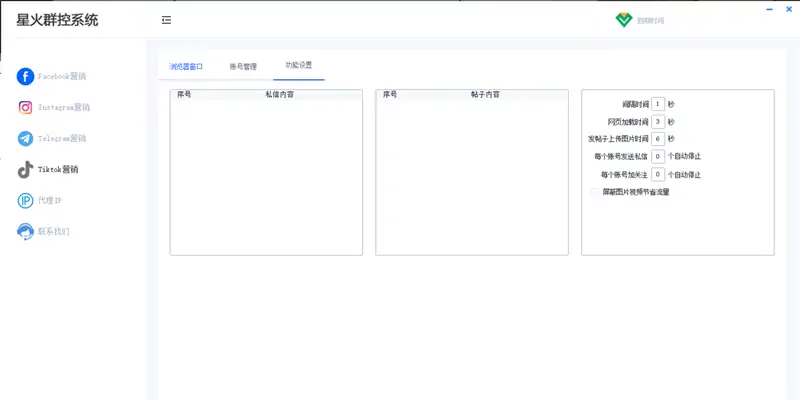Click the 每个账号发送私信 count field

coord(658,156)
